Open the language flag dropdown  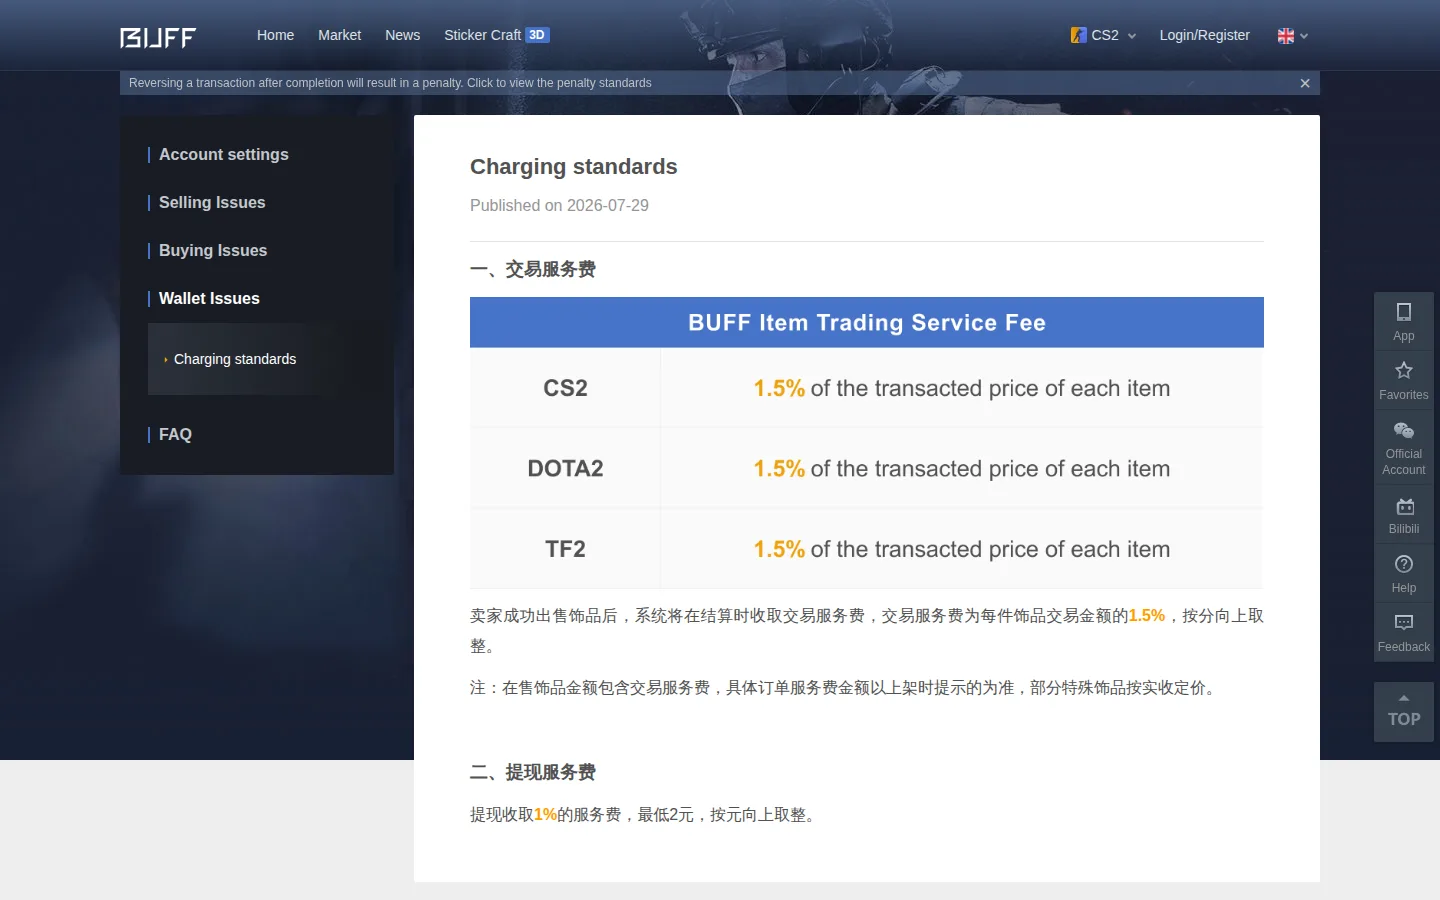[1293, 36]
